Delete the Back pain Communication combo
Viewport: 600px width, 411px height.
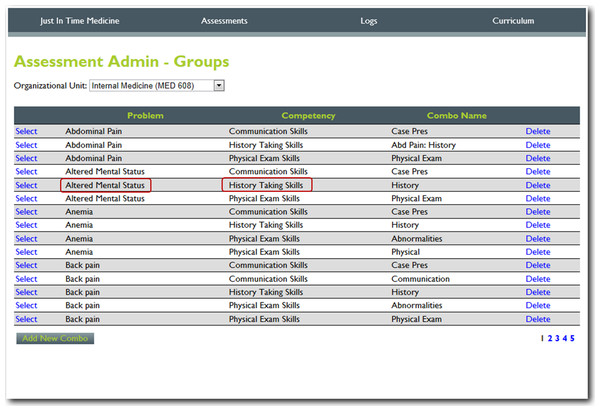(538, 279)
